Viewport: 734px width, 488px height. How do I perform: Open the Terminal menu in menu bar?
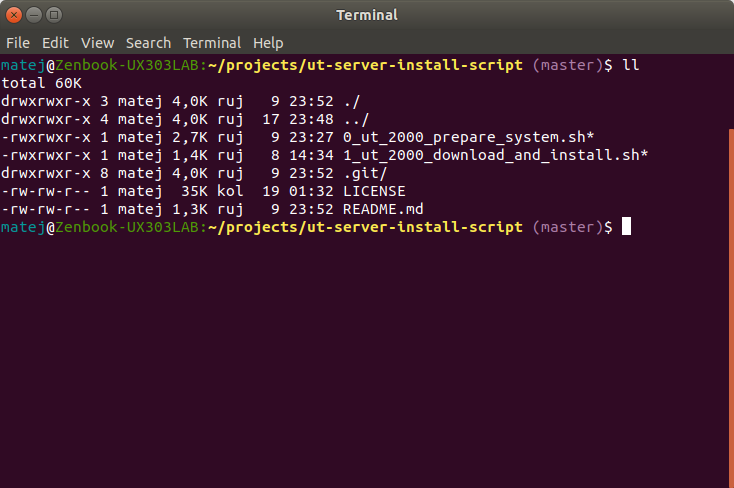click(212, 43)
